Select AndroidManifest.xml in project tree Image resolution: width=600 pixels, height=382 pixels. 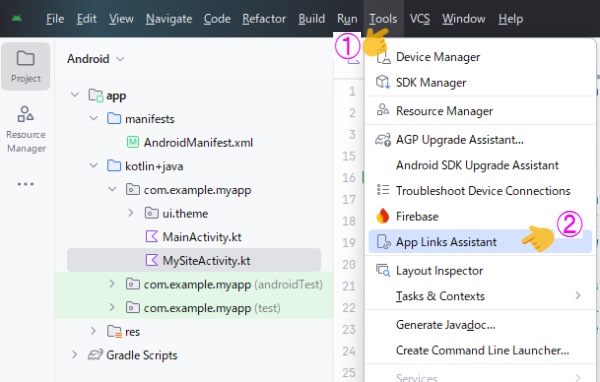click(x=198, y=143)
